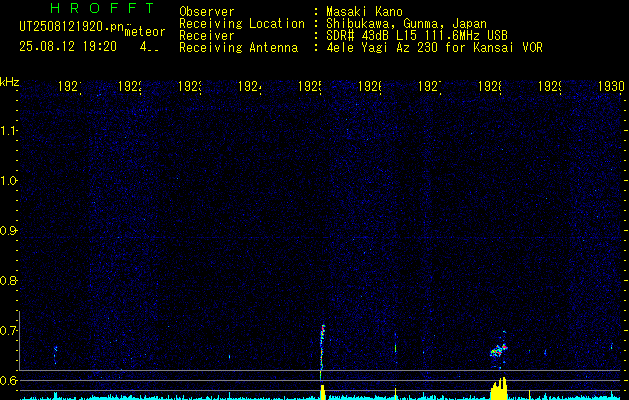Click the 0.6 frequency axis label
This screenshot has height=400, width=629.
8,380
